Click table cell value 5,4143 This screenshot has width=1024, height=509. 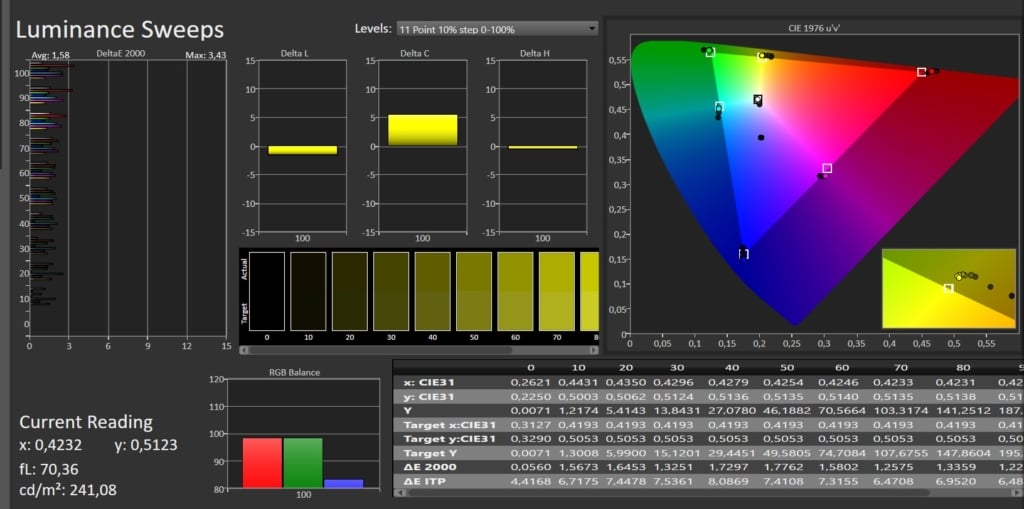pos(625,411)
